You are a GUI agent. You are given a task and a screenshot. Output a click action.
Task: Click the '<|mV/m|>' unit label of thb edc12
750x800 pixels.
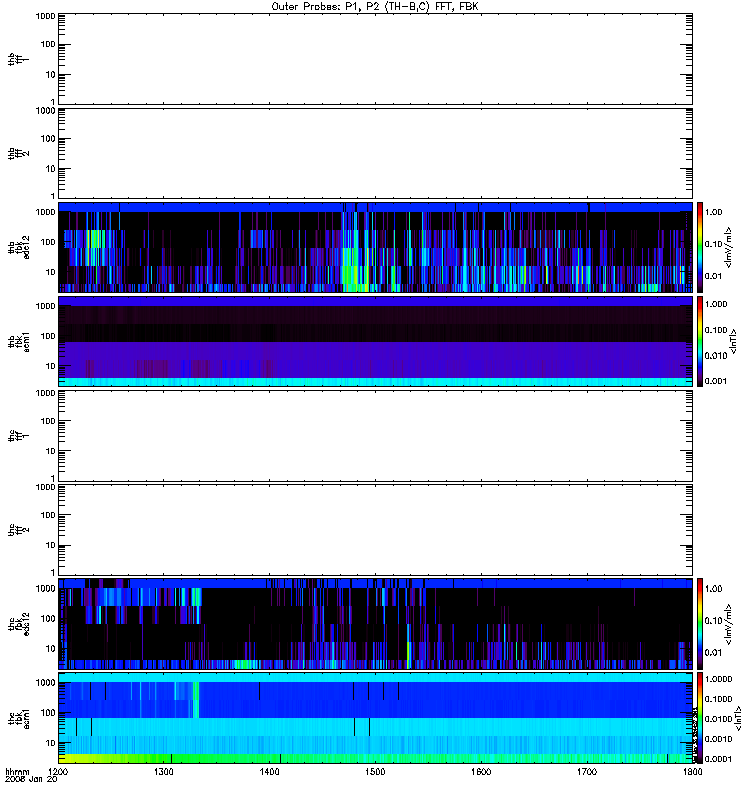tap(729, 247)
